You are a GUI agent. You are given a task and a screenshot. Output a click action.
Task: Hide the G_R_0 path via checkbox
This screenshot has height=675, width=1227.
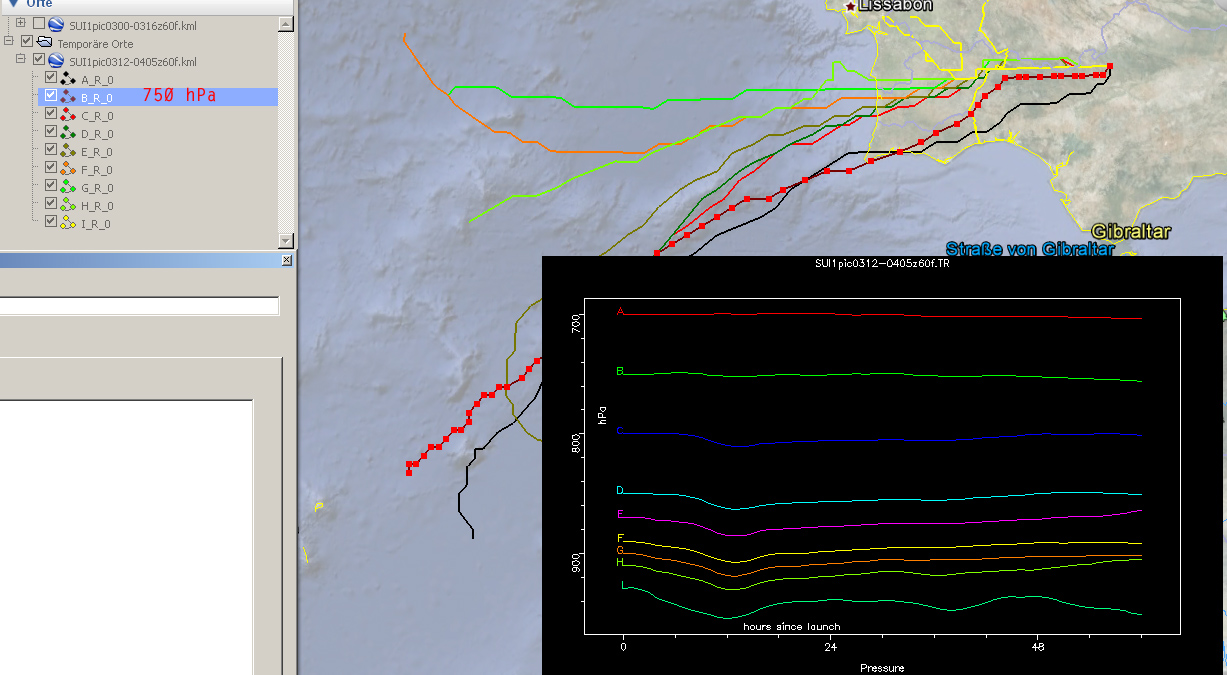[x=51, y=187]
